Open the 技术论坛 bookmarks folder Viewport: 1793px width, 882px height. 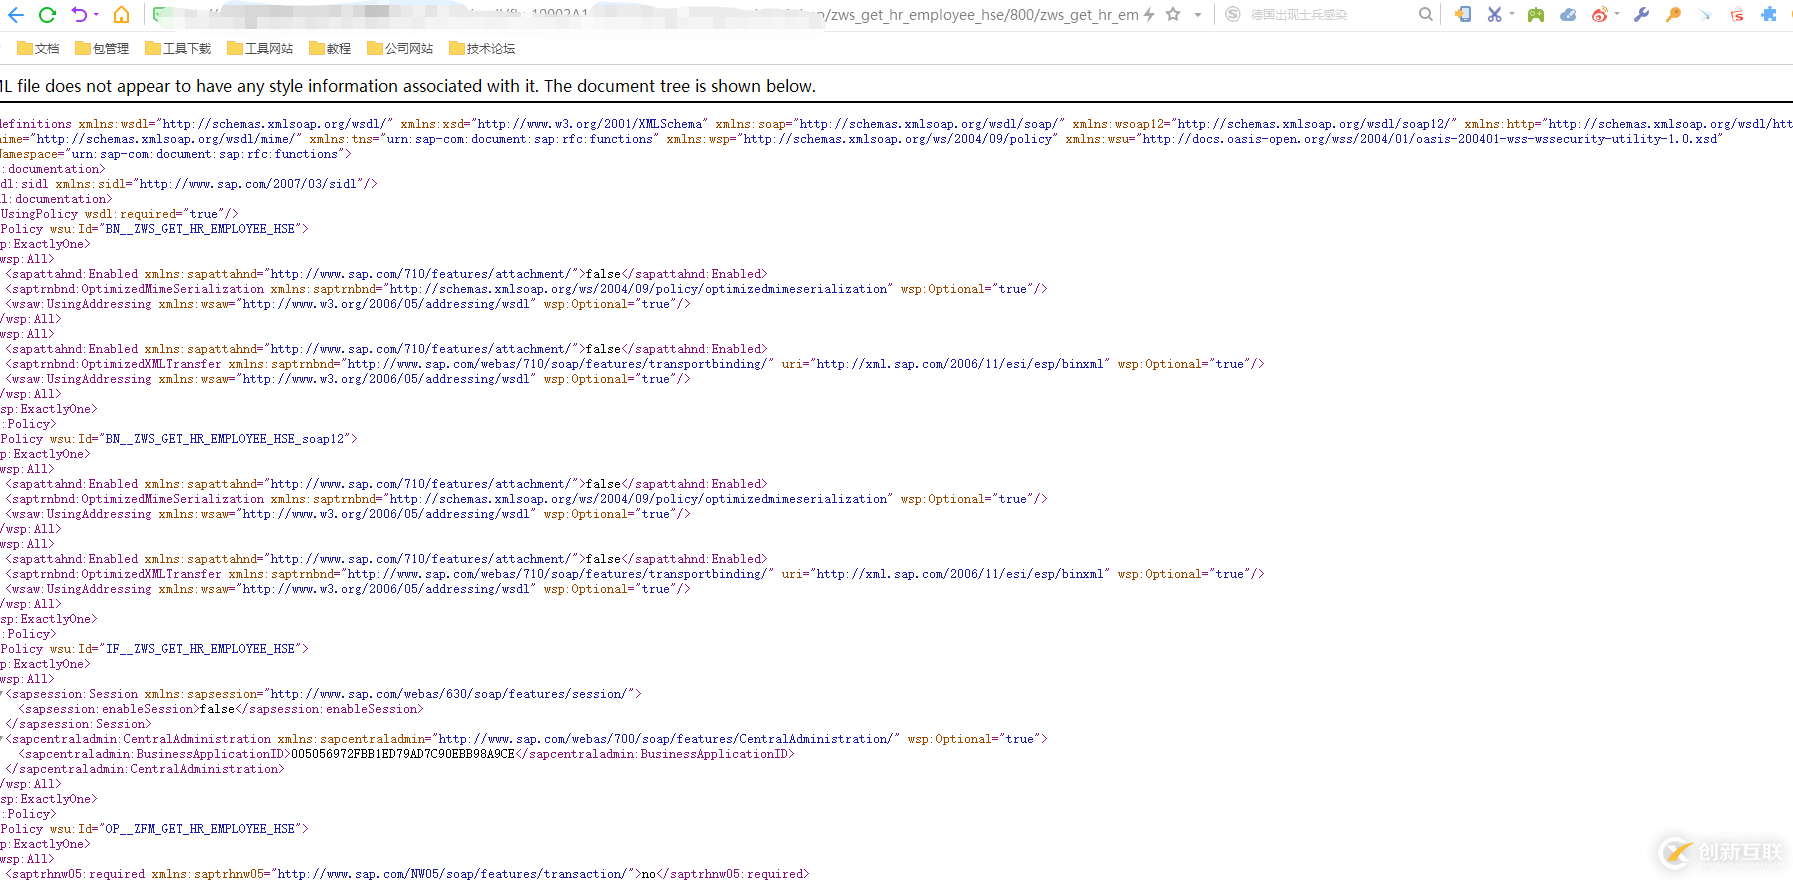point(482,48)
